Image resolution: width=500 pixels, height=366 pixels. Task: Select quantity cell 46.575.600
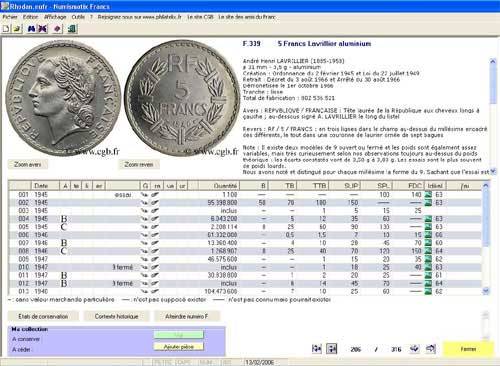222,259
